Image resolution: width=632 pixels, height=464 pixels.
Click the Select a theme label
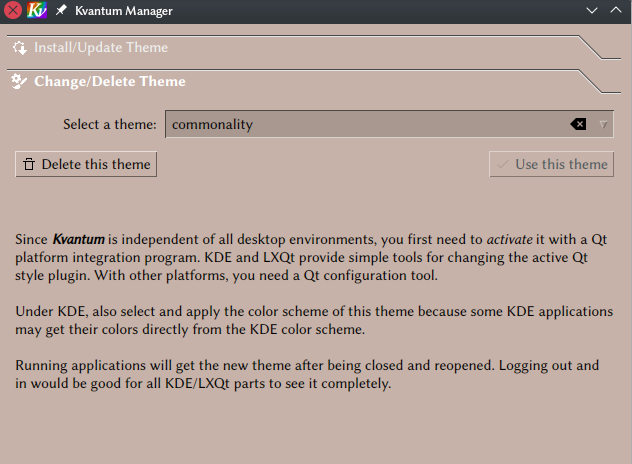click(110, 124)
